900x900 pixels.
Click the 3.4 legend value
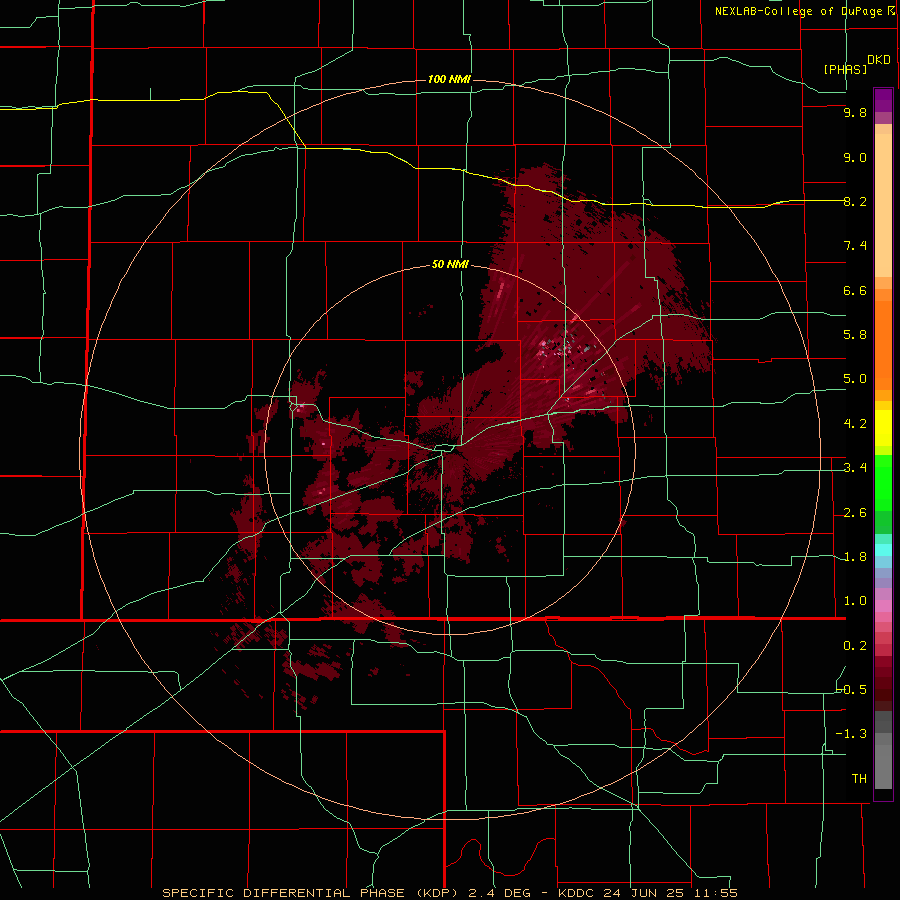(x=855, y=468)
